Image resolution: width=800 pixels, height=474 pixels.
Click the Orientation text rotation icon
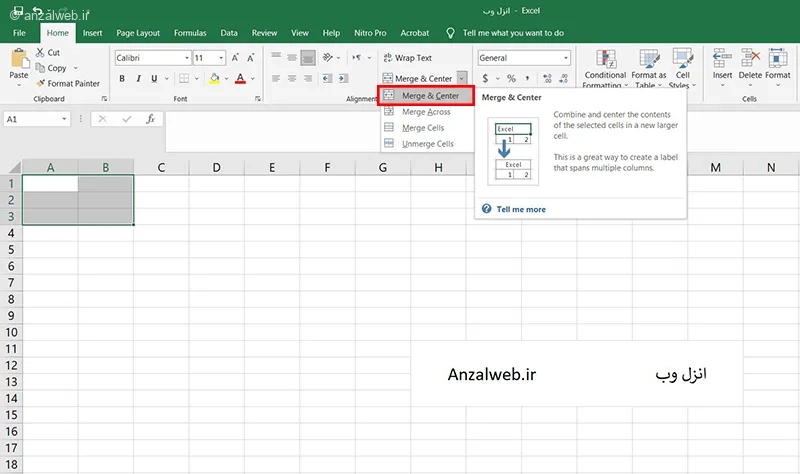(328, 57)
